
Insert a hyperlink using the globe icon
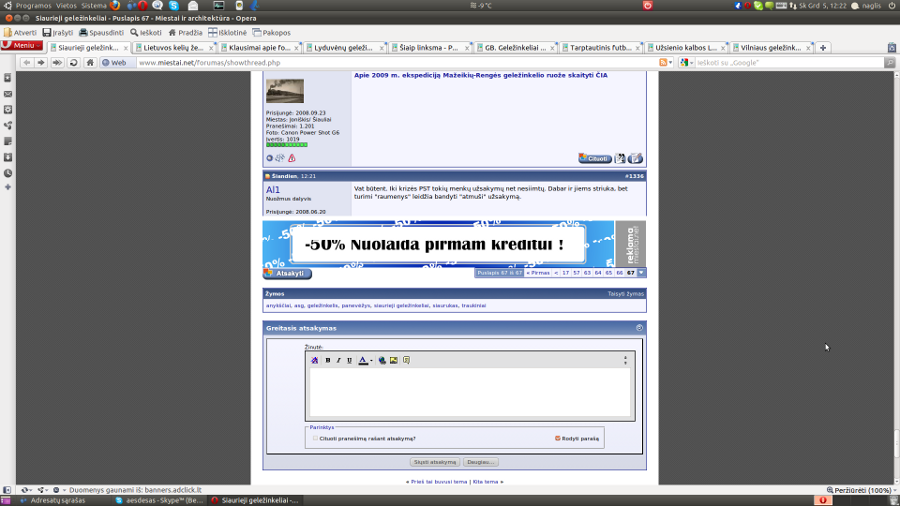click(382, 360)
